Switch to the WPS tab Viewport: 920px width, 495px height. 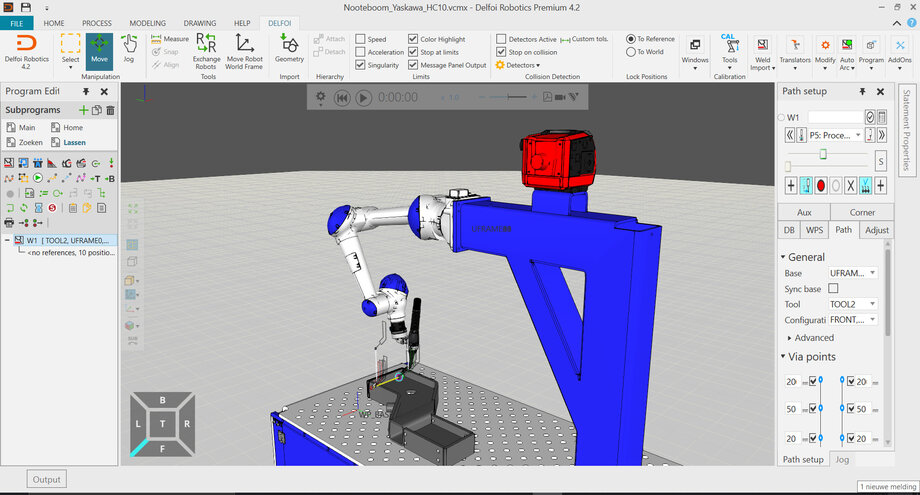[815, 230]
